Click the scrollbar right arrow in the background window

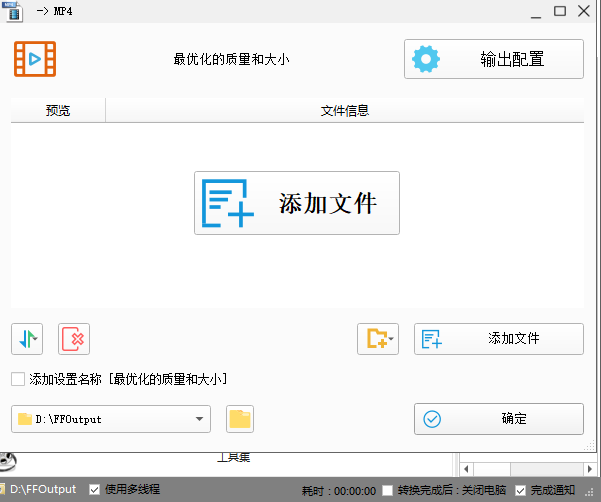[590, 469]
